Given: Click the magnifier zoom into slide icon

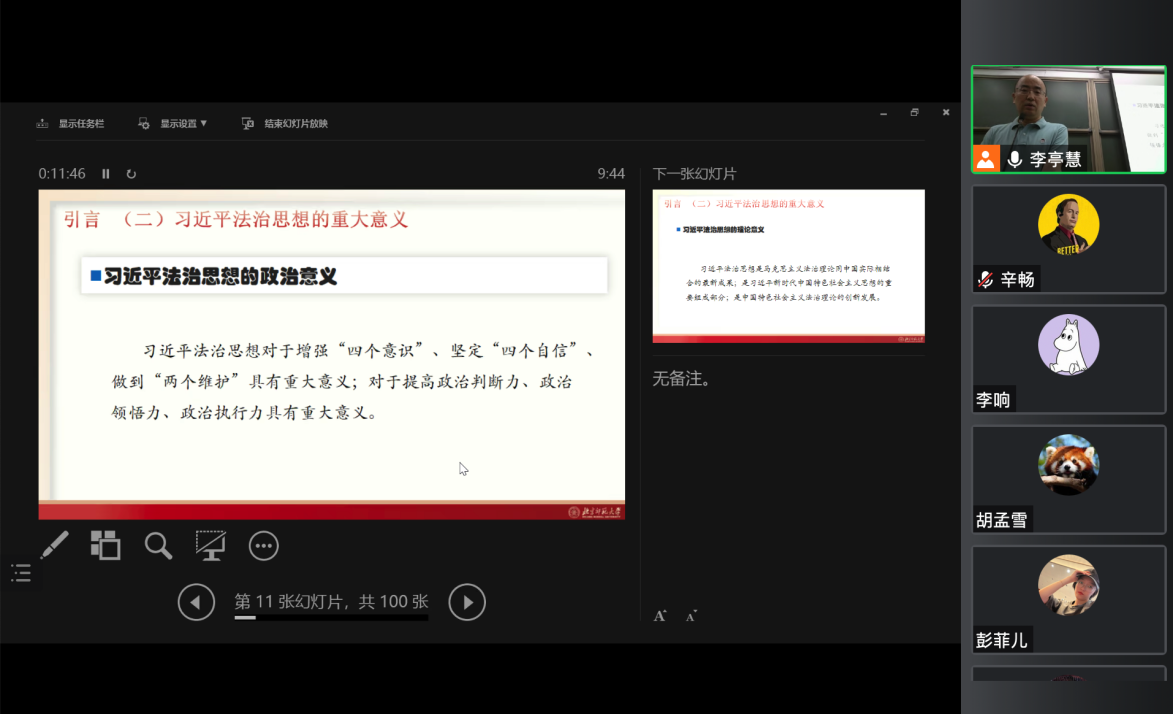Looking at the screenshot, I should click(x=158, y=545).
